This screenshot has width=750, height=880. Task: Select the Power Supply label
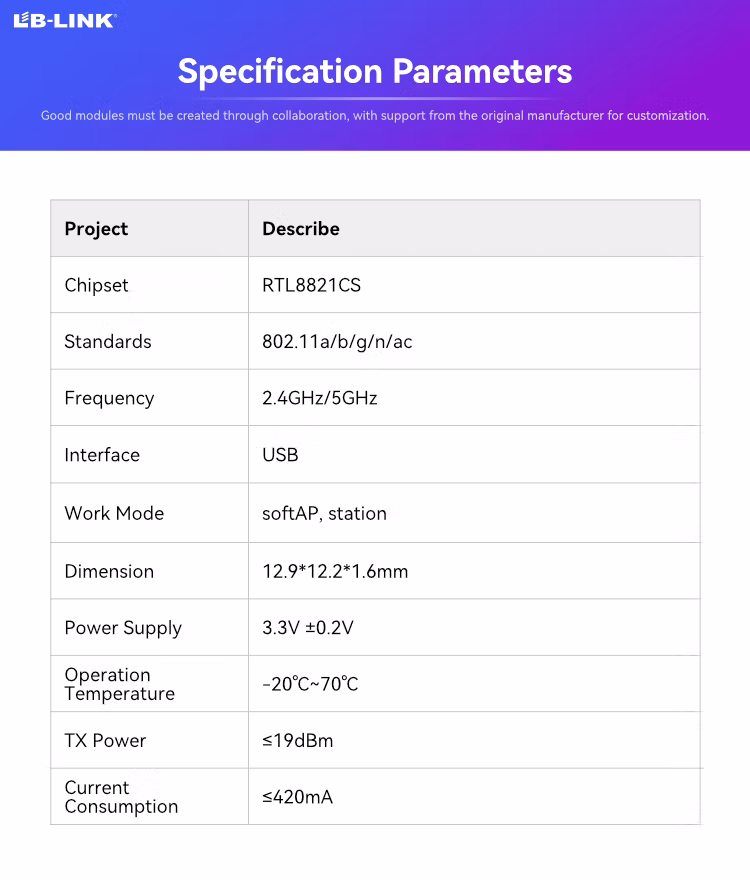pyautogui.click(x=123, y=628)
